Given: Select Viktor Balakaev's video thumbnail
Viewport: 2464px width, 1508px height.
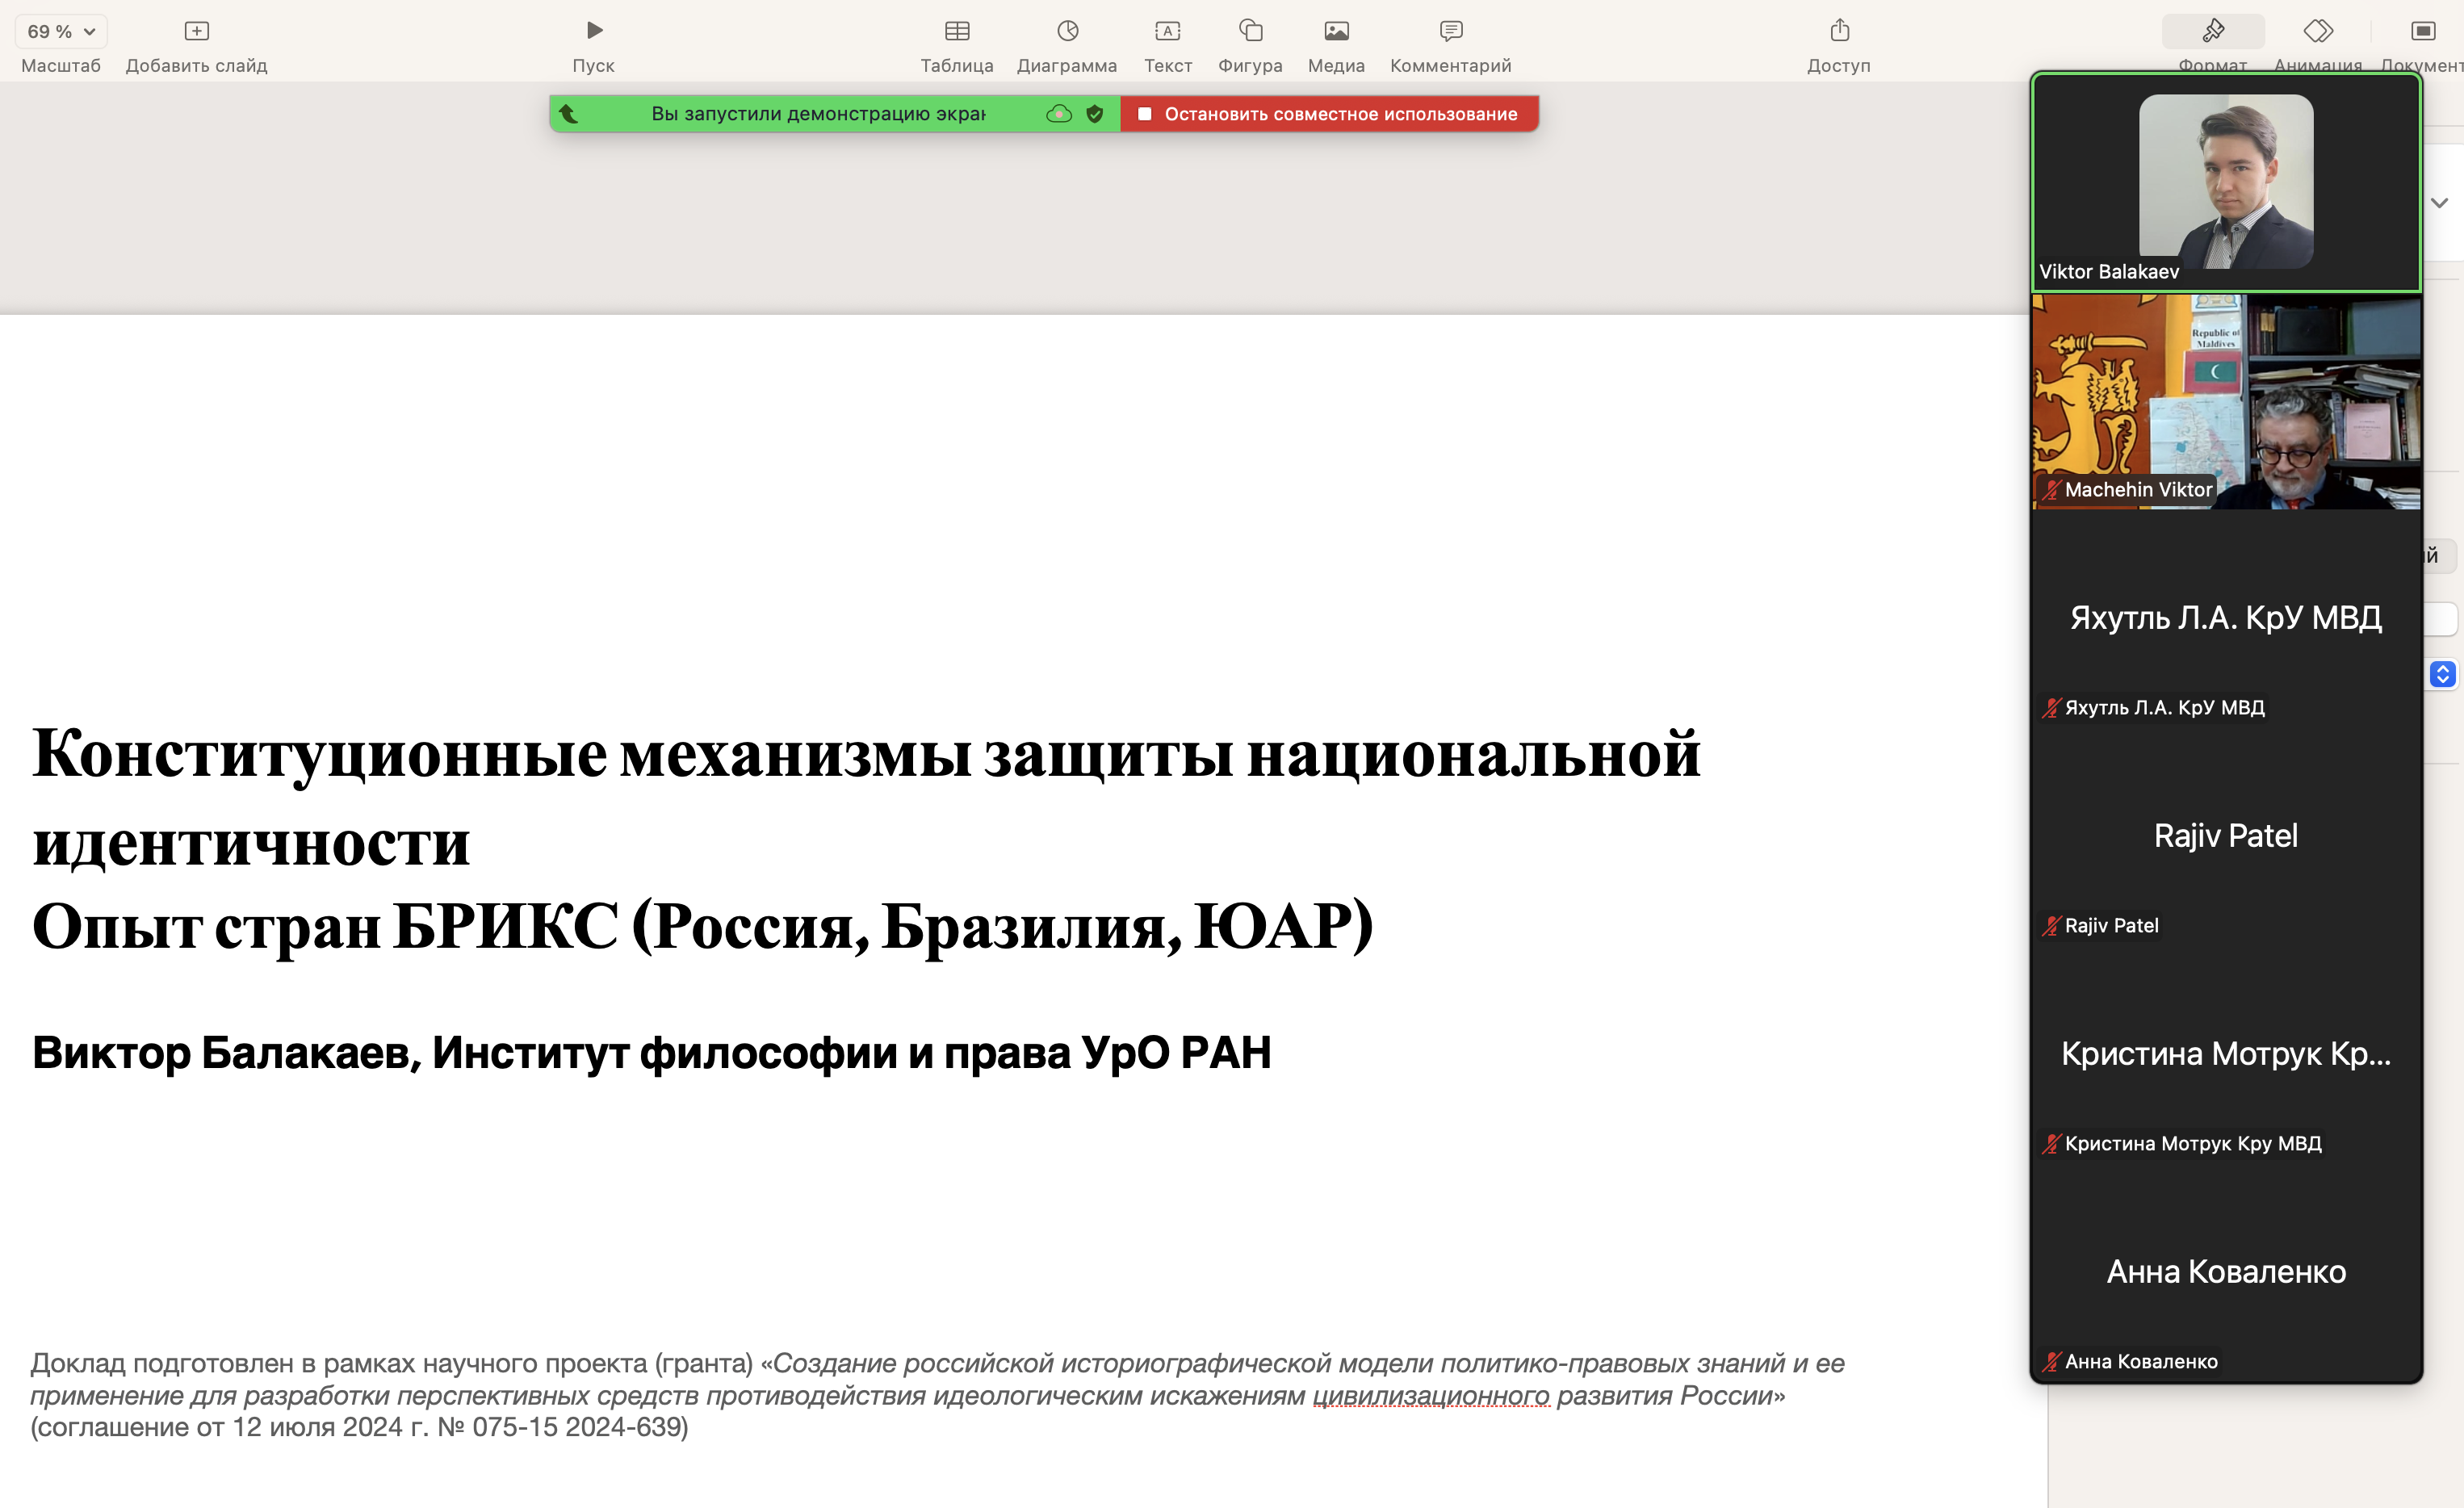Looking at the screenshot, I should 2225,182.
